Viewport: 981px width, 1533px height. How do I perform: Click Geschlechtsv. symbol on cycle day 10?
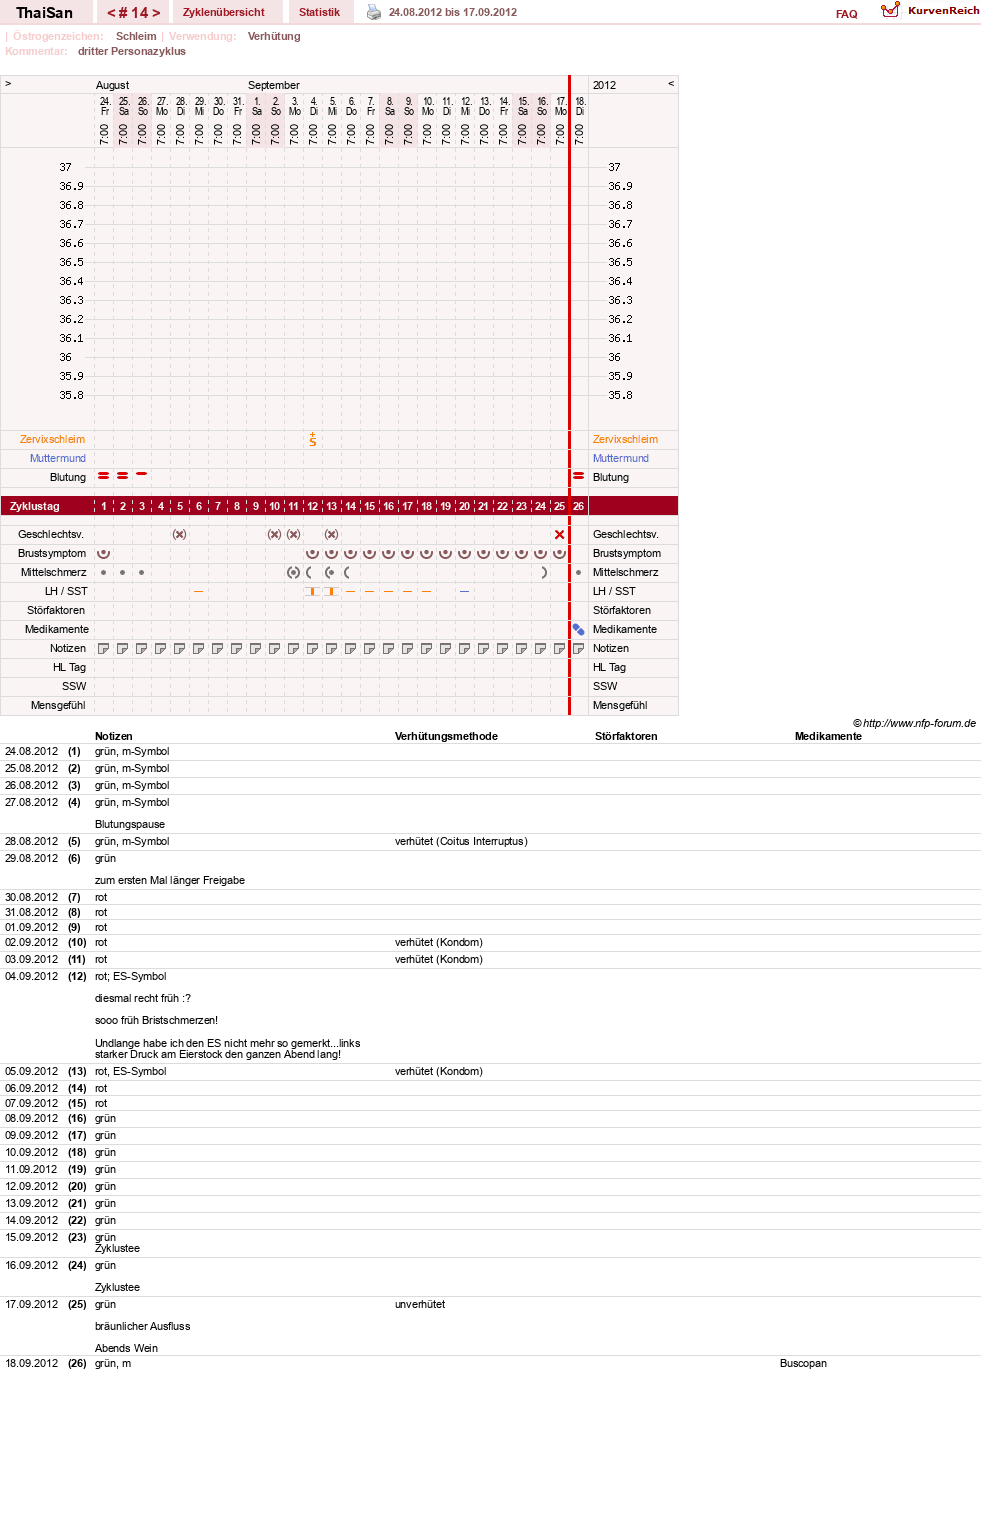[x=275, y=534]
